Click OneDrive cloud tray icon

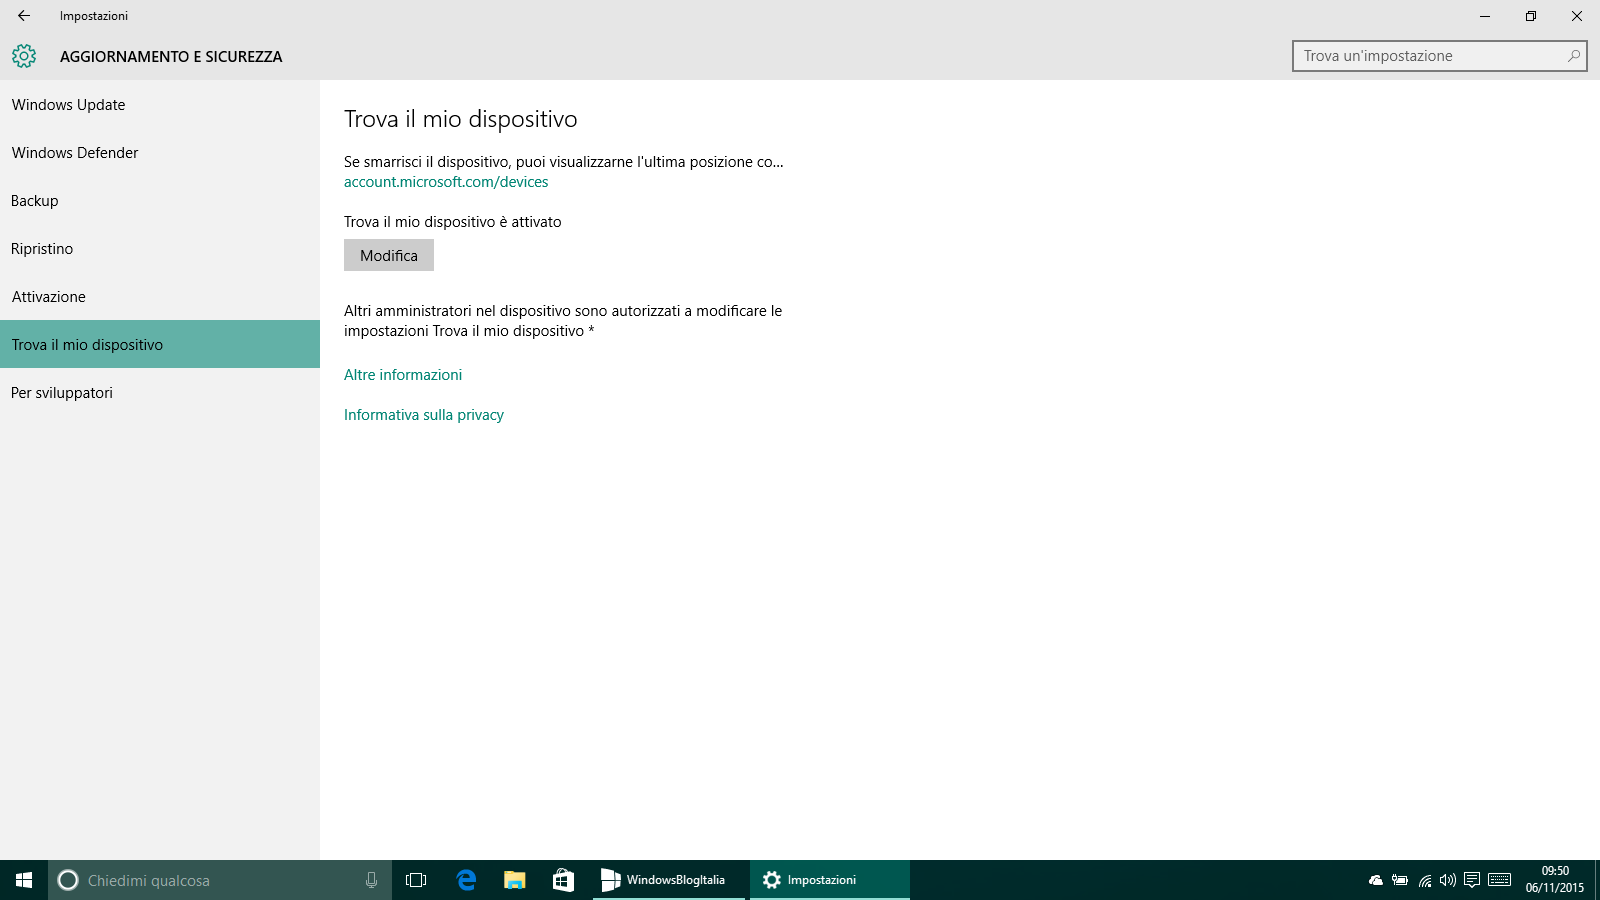1376,880
